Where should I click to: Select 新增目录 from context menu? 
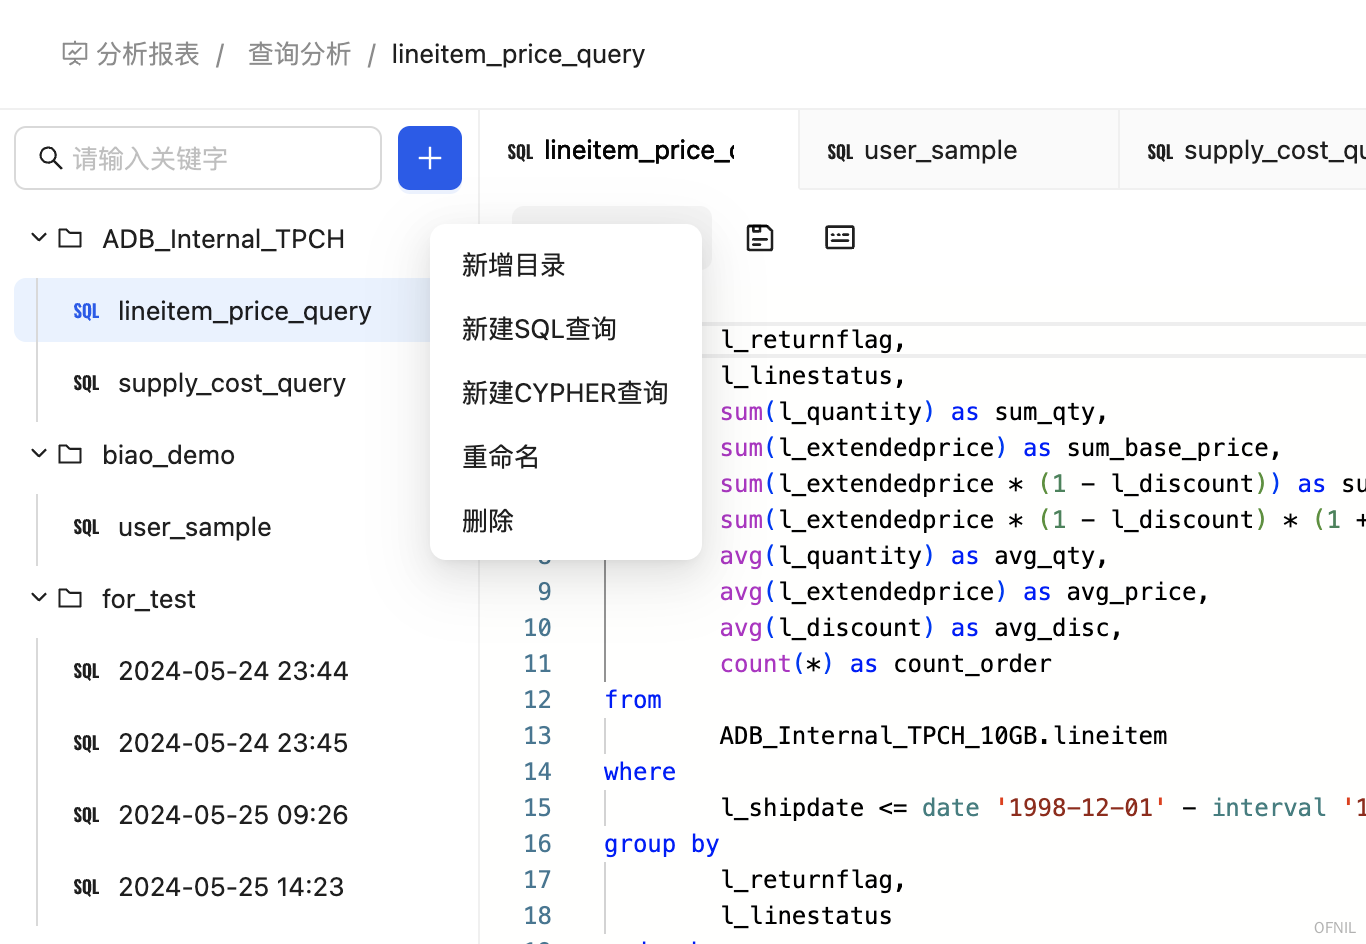click(x=514, y=265)
